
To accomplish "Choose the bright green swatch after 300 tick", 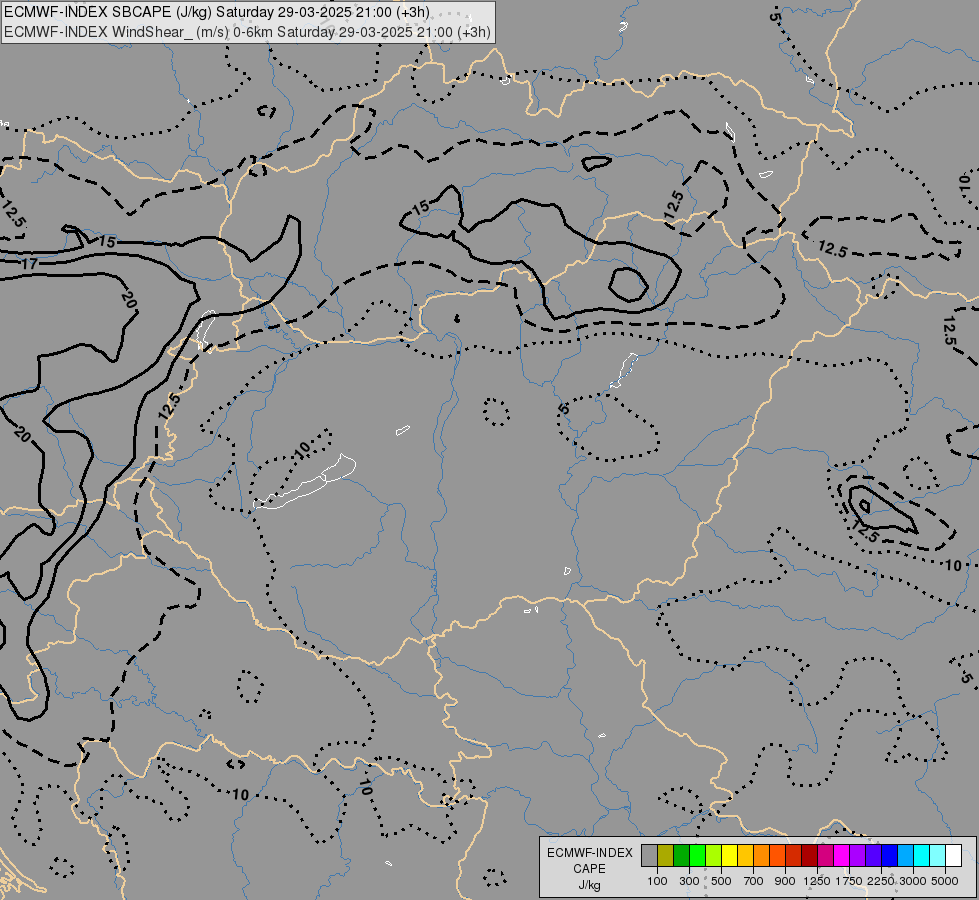I will [x=697, y=855].
